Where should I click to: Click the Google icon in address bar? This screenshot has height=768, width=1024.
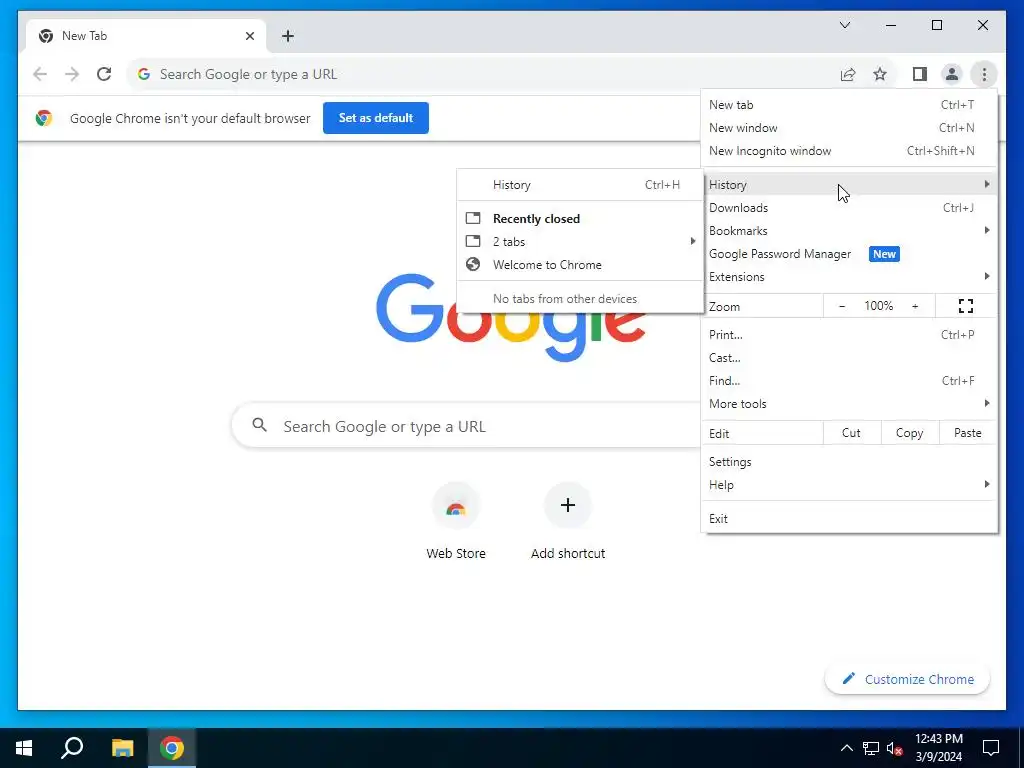coord(144,74)
